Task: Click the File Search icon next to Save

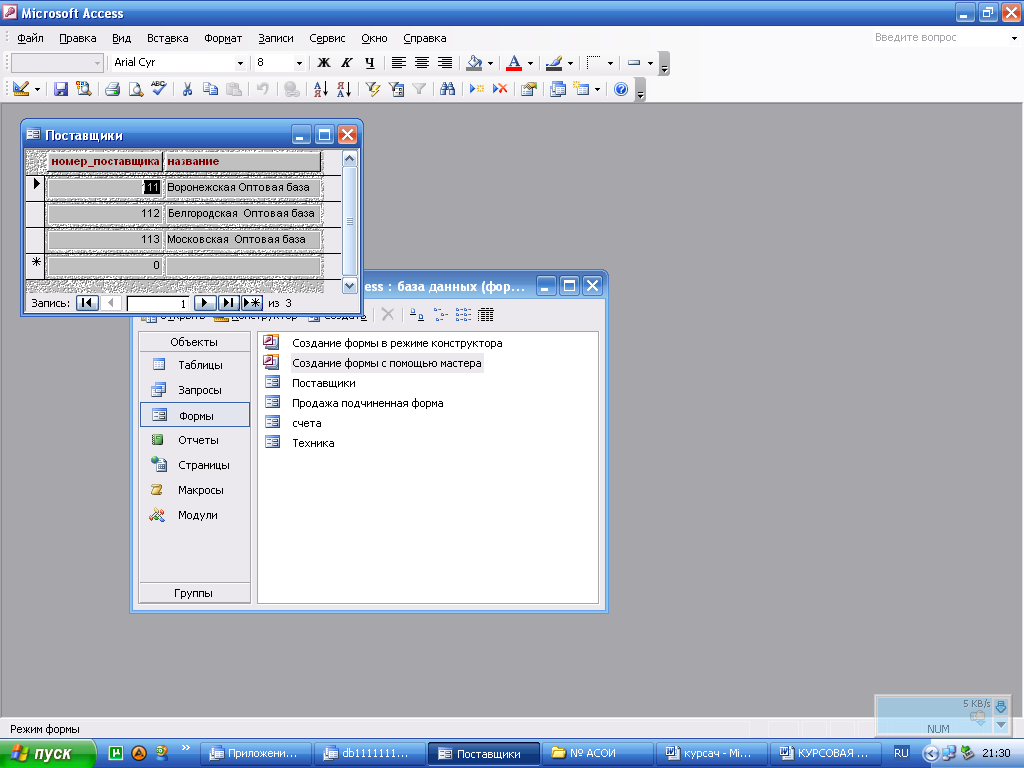Action: pos(84,89)
